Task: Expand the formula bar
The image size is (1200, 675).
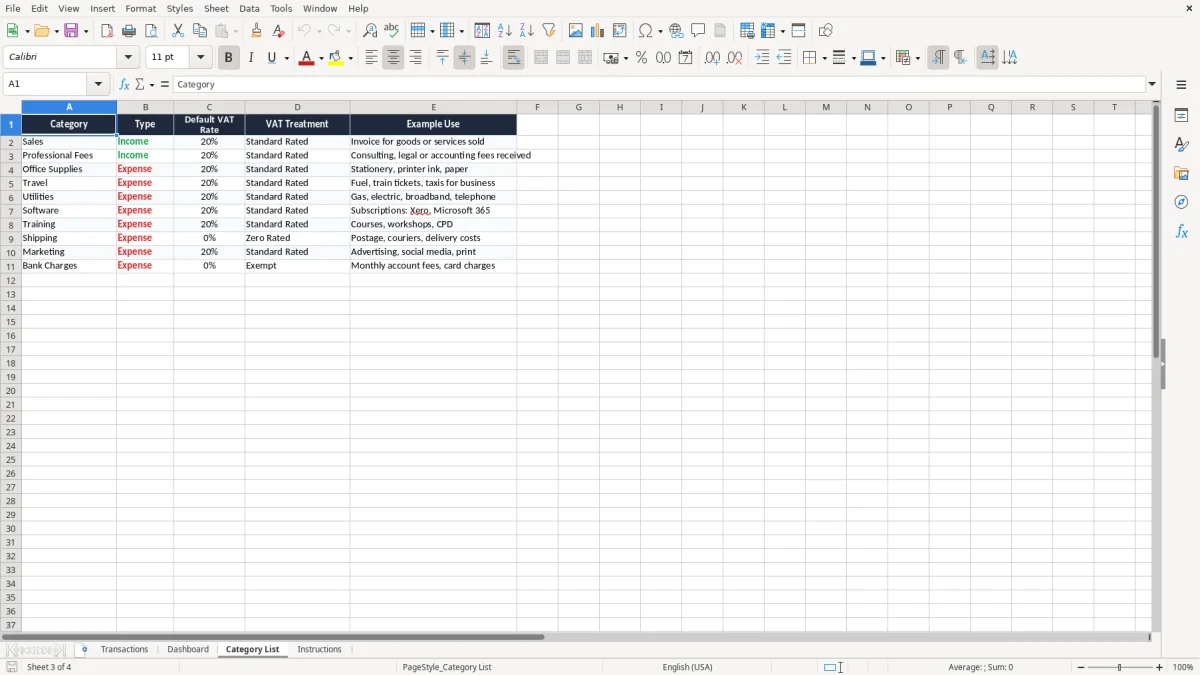Action: tap(1152, 85)
